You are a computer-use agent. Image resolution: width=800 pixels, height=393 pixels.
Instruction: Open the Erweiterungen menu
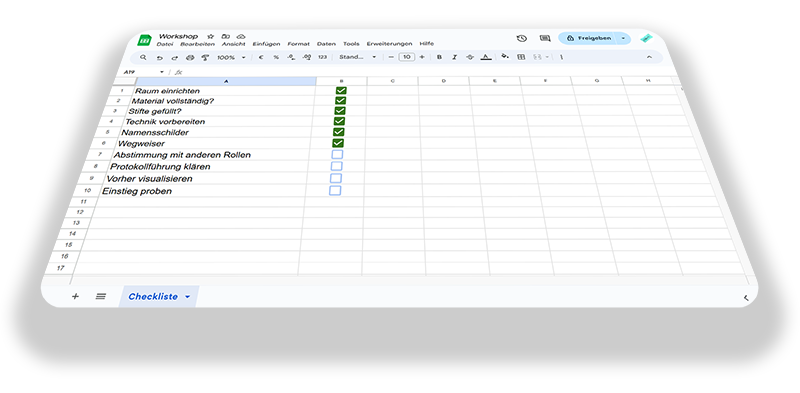pos(389,44)
